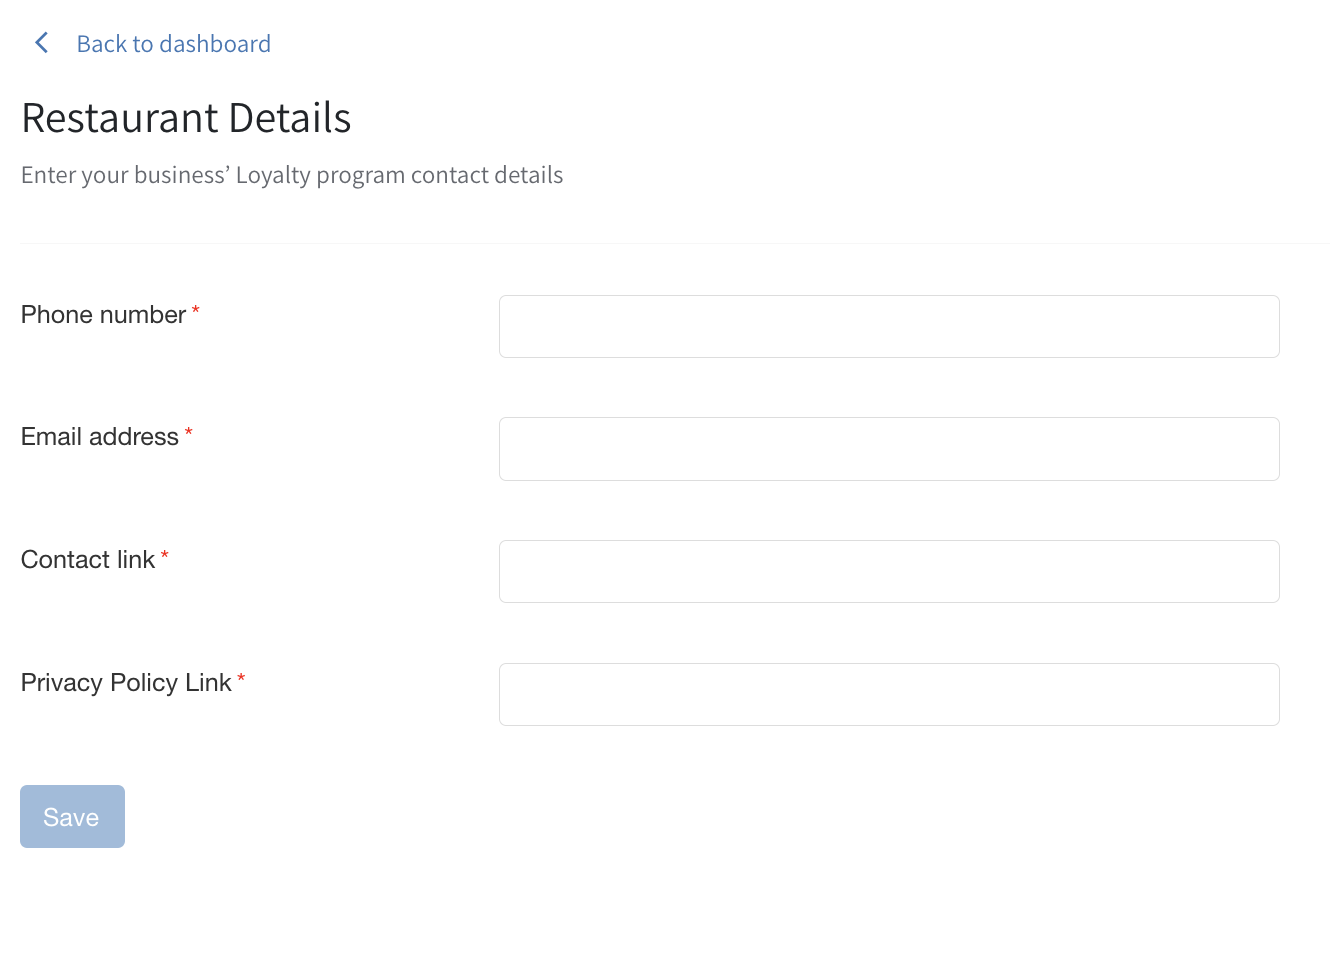Click the 'Email address' field label
Viewport: 1330px width, 972px height.
pos(99,437)
